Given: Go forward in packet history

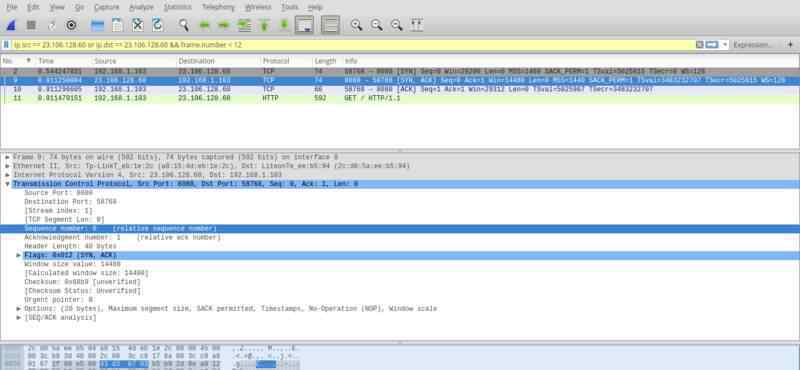Looking at the screenshot, I should (224, 25).
